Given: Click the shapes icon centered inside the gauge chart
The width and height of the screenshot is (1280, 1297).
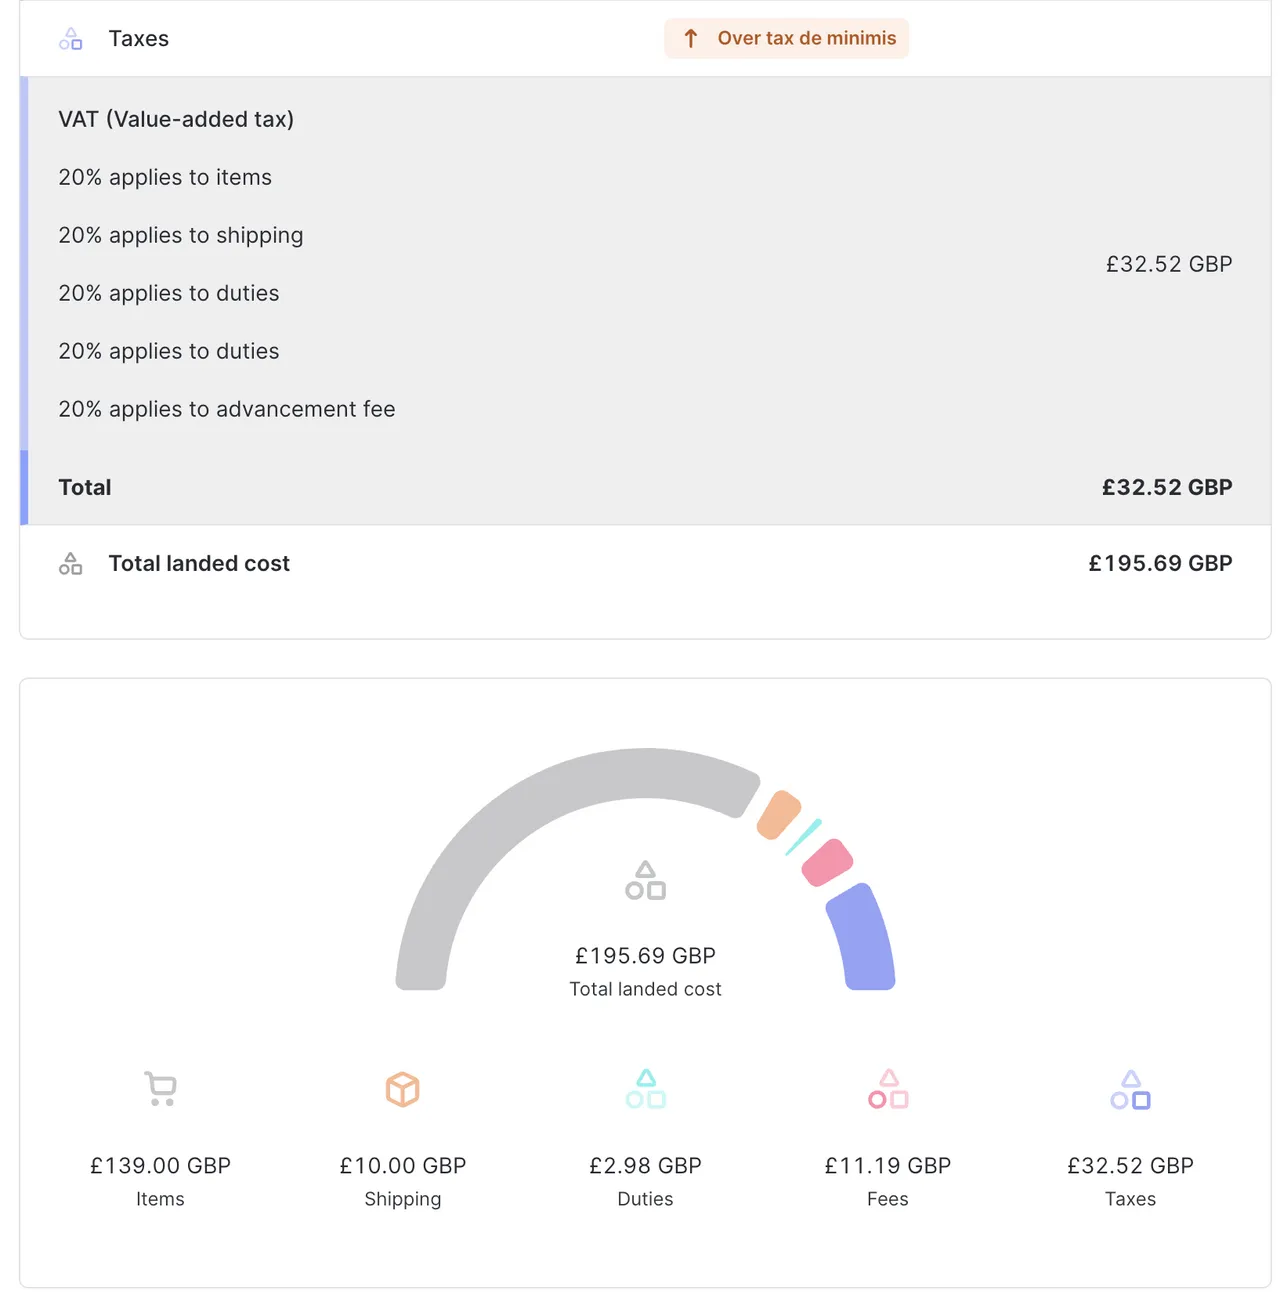Looking at the screenshot, I should [x=645, y=880].
